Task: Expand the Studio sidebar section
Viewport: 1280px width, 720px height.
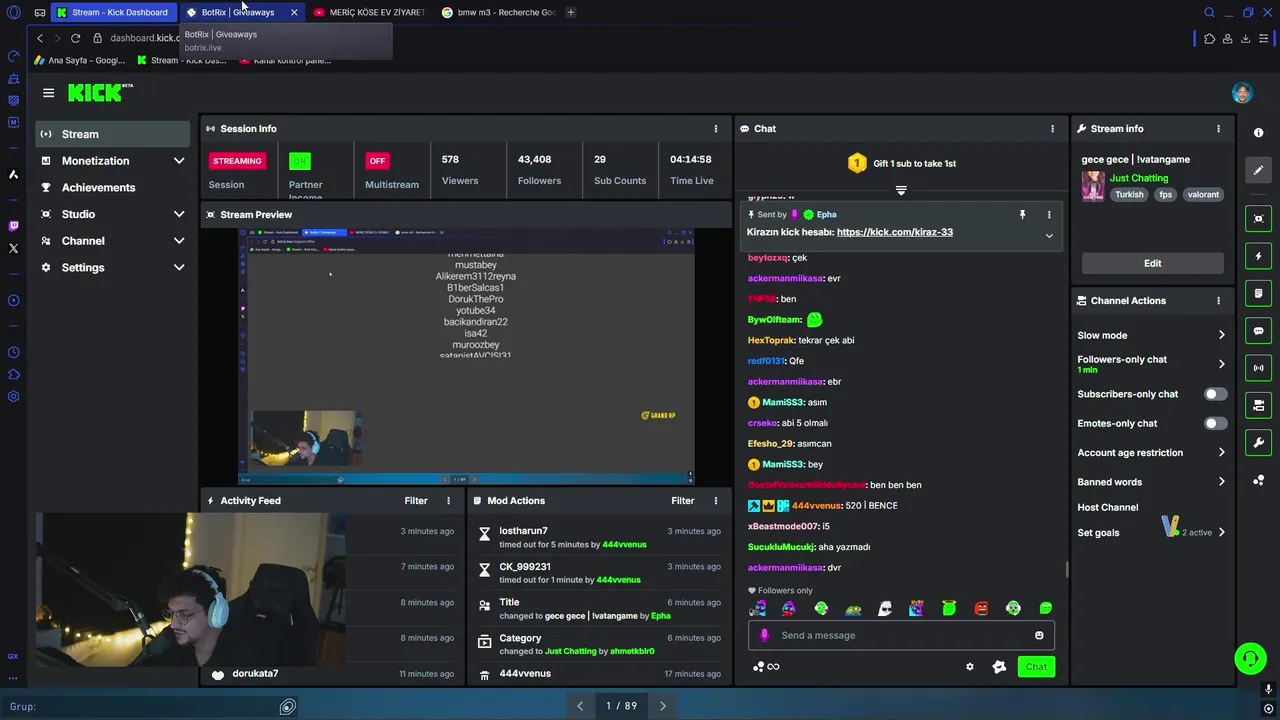Action: pos(179,214)
